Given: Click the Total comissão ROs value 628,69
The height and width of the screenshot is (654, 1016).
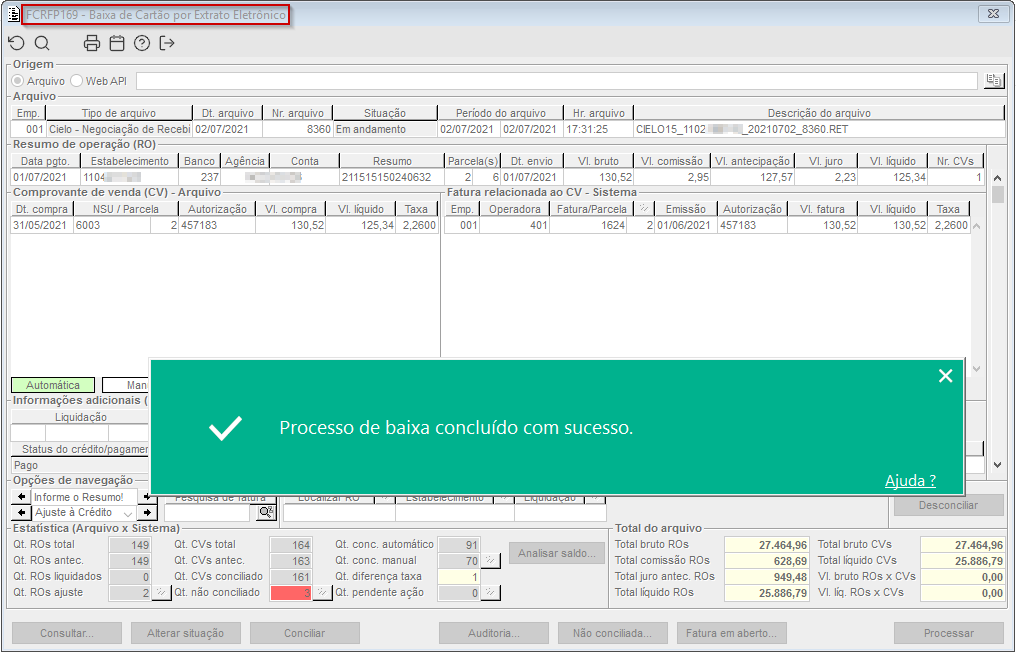Looking at the screenshot, I should (x=767, y=561).
